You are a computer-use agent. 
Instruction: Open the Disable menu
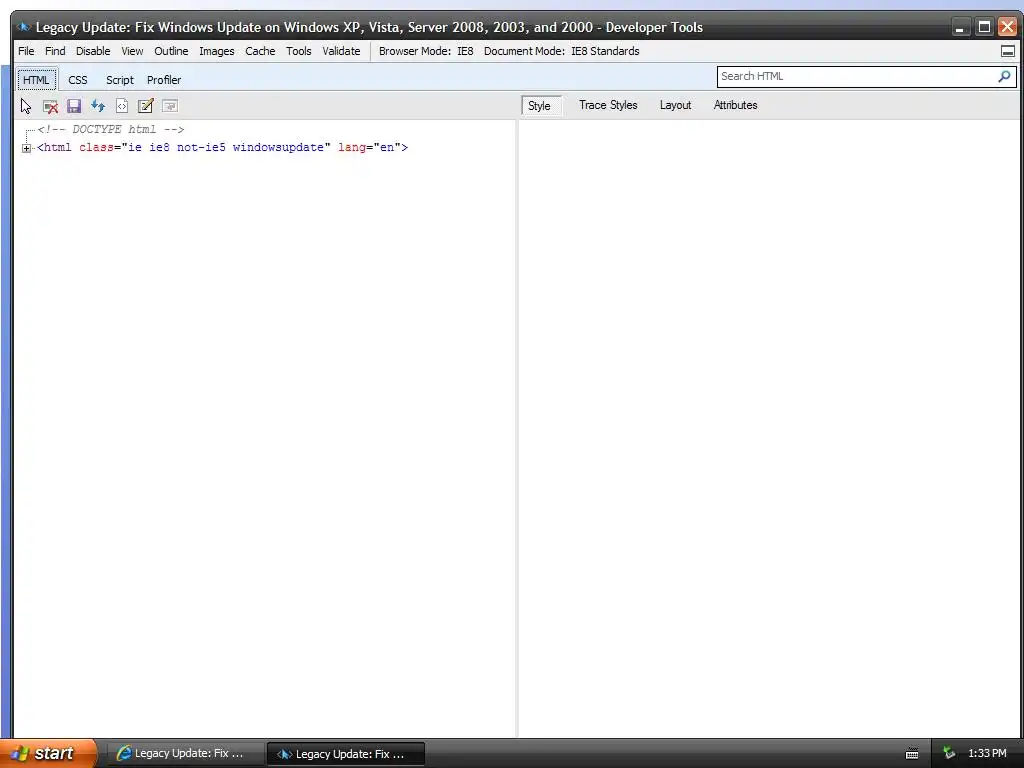tap(93, 51)
